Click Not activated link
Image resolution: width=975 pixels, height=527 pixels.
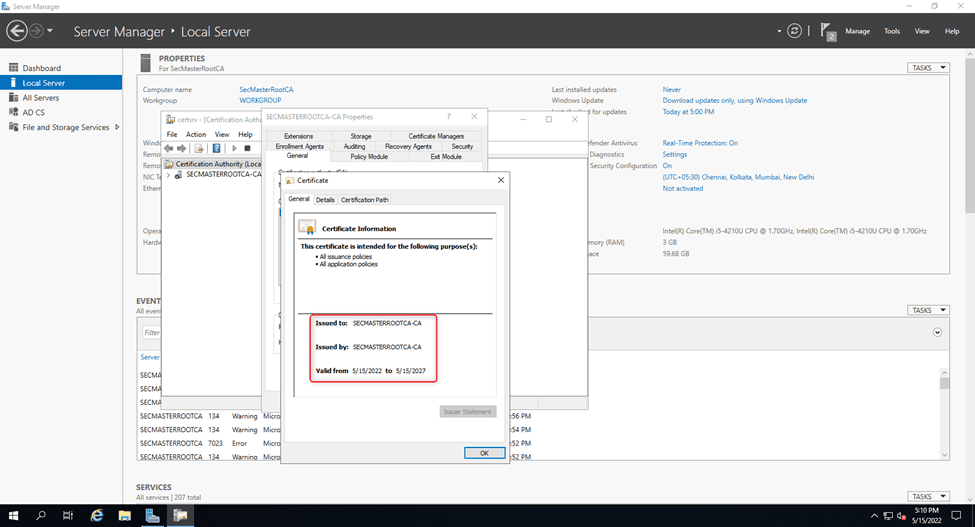(683, 188)
